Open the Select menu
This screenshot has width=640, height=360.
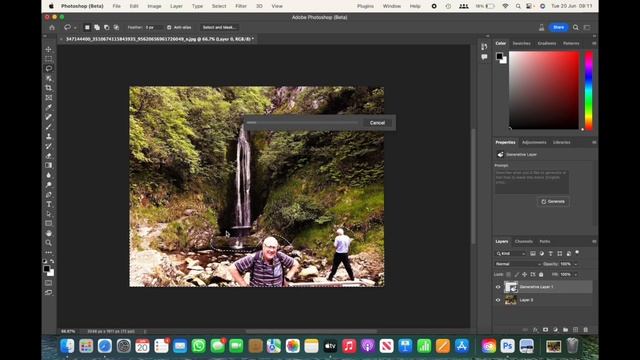point(219,6)
